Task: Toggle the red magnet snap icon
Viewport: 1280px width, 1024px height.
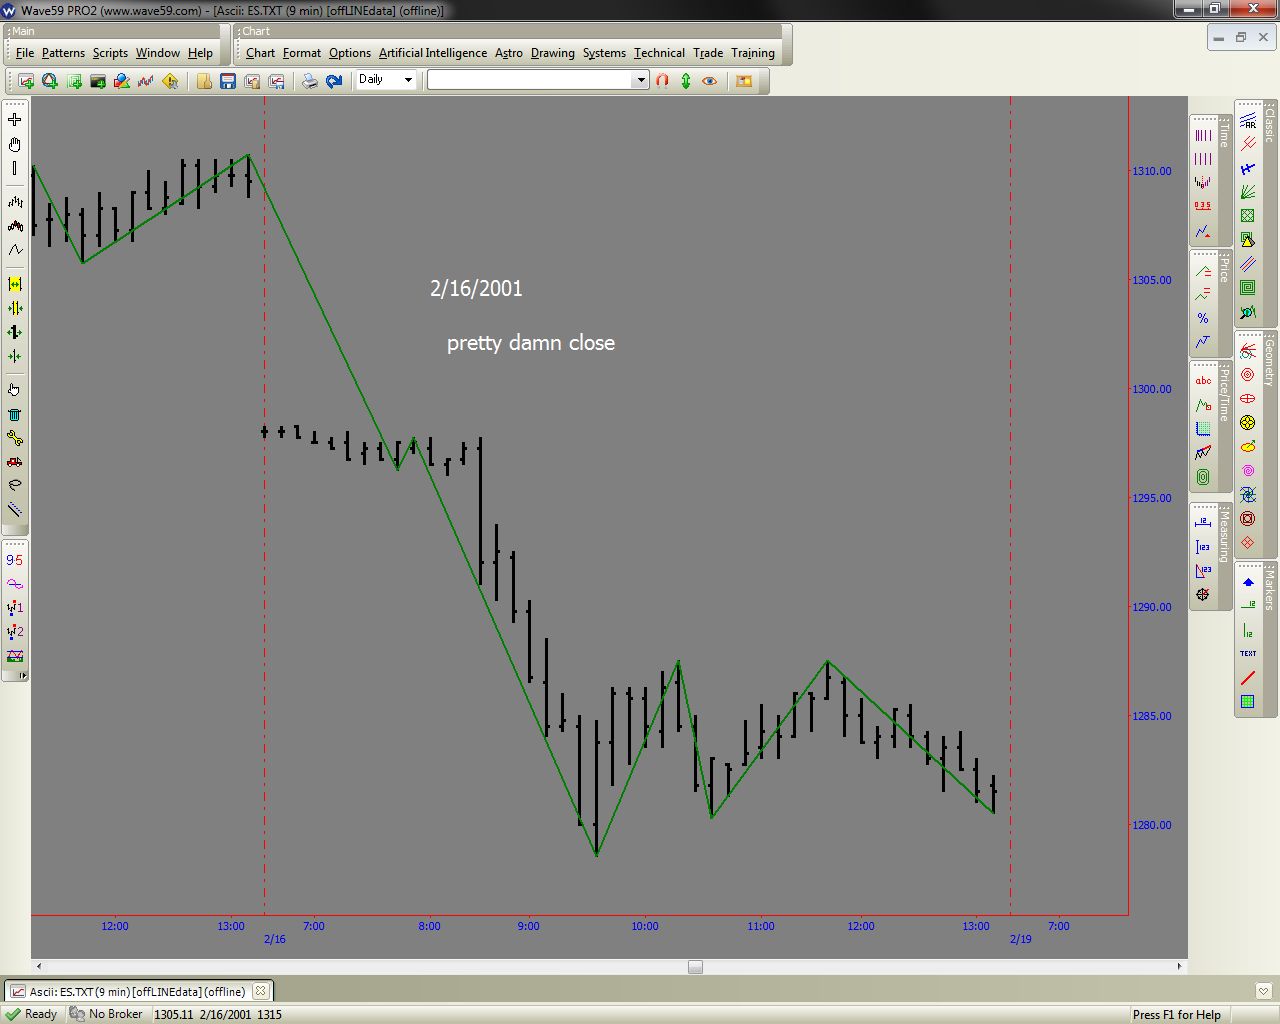Action: pyautogui.click(x=662, y=81)
